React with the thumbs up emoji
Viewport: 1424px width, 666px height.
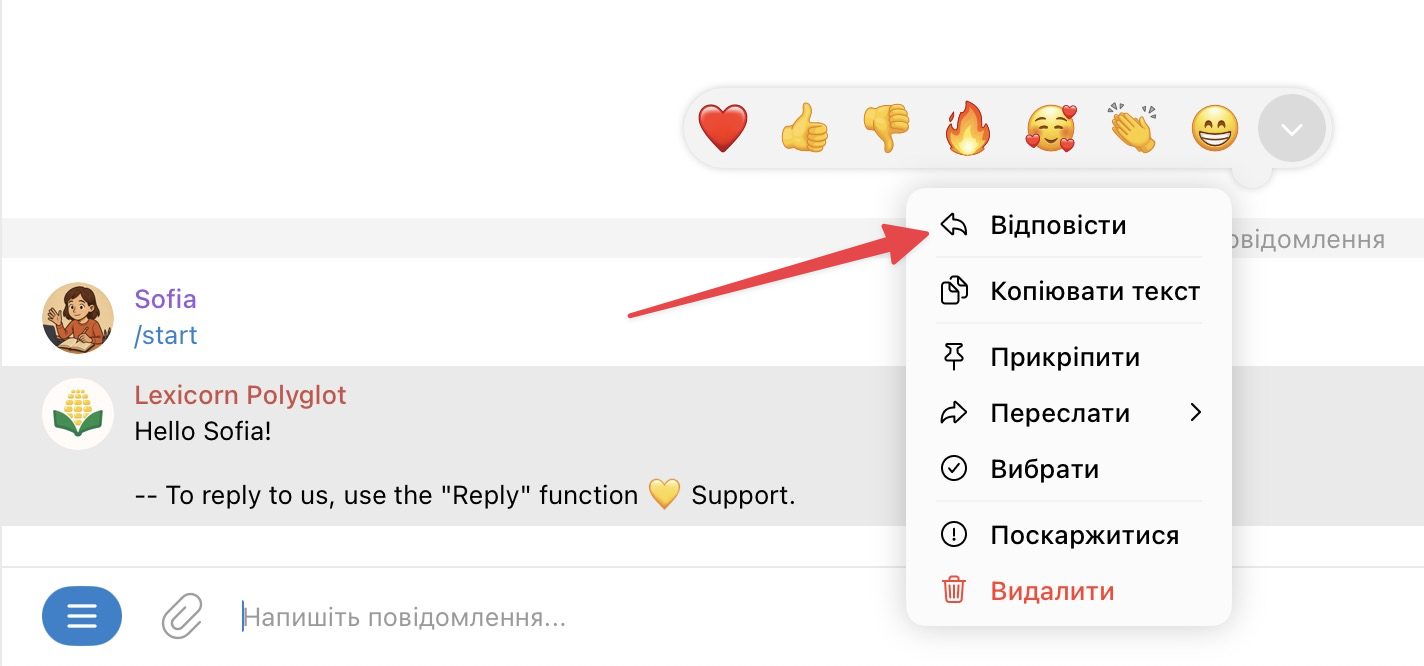click(805, 130)
